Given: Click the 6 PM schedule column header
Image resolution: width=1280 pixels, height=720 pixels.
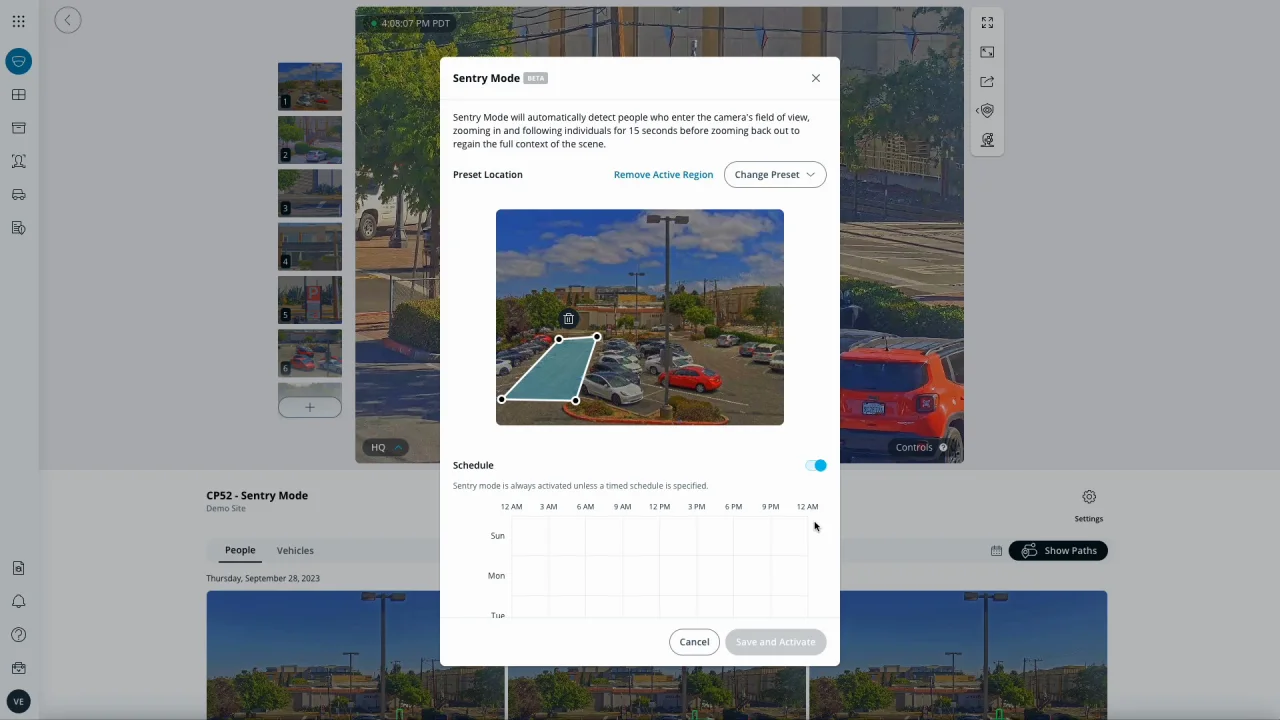Looking at the screenshot, I should [733, 507].
